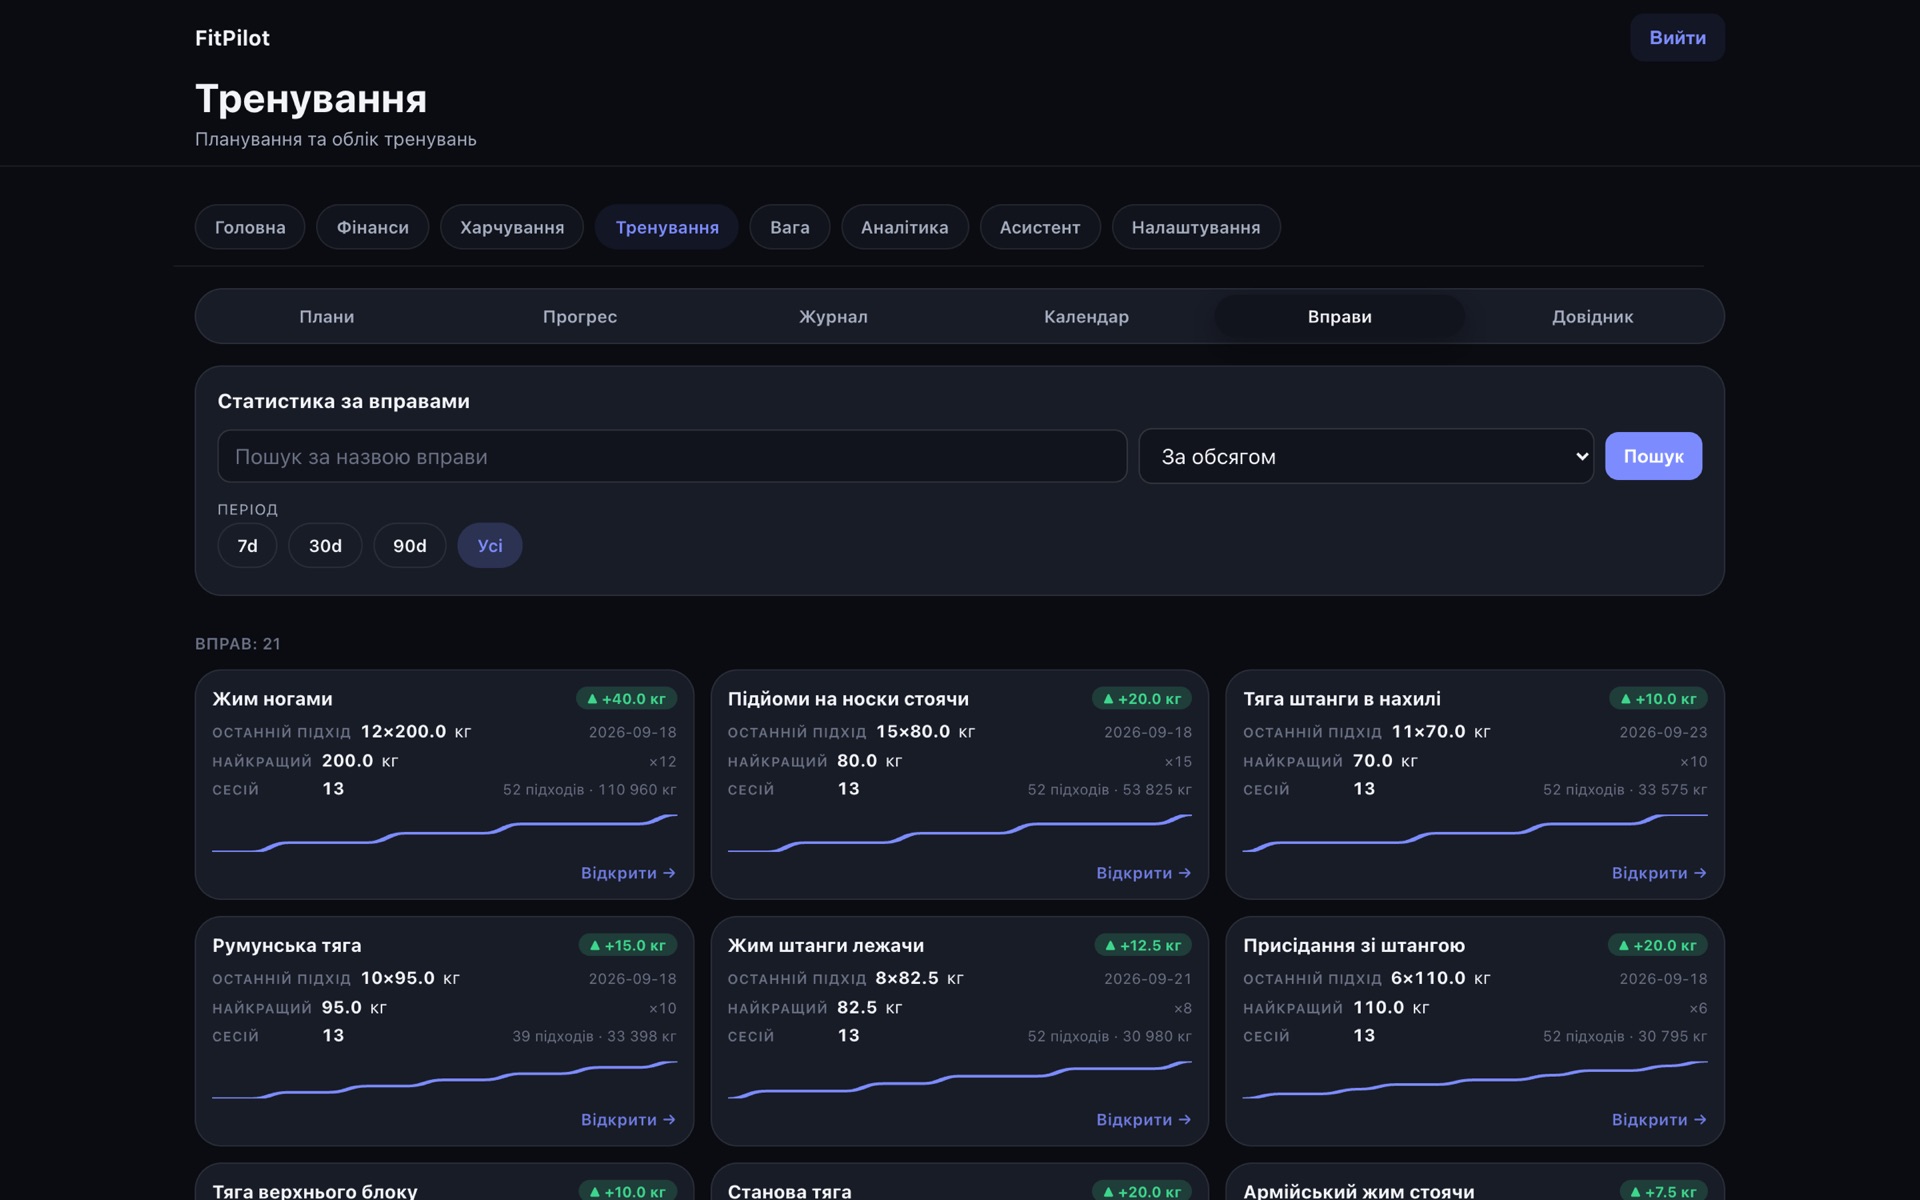Select the 7d period filter
1920x1200 pixels.
(247, 546)
